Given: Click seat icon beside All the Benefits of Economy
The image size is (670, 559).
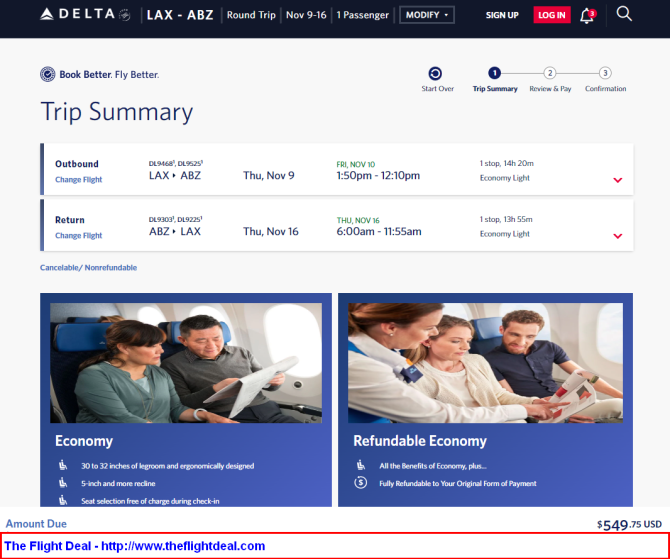Looking at the screenshot, I should click(x=361, y=465).
